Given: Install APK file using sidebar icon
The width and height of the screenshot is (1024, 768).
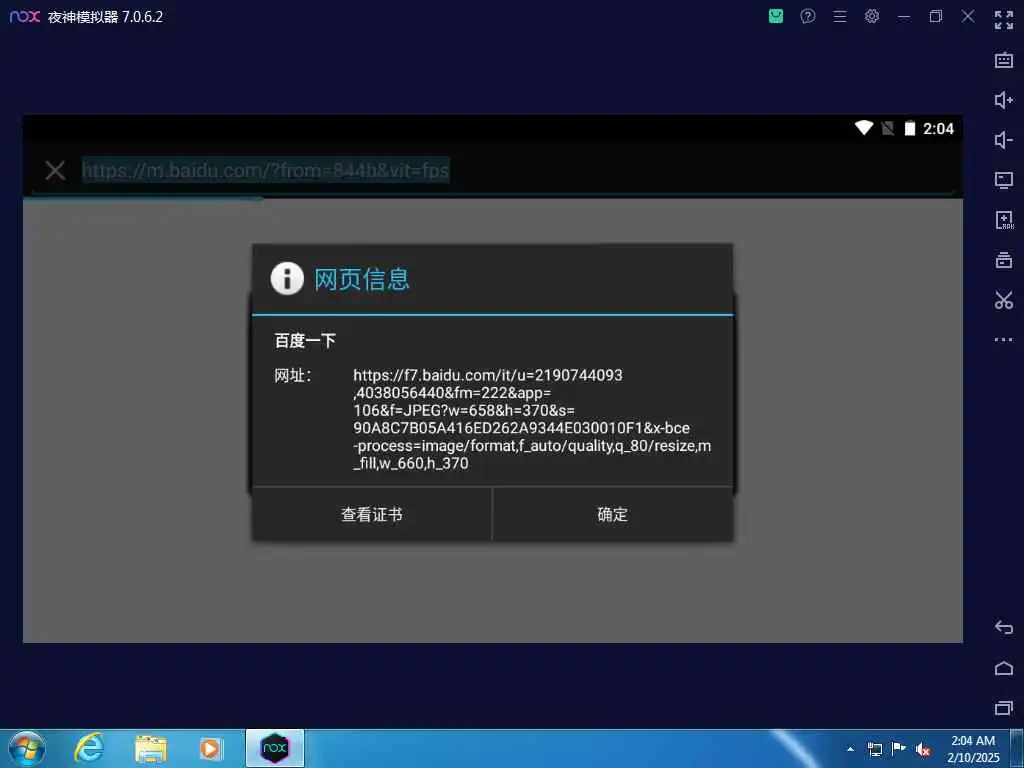Looking at the screenshot, I should point(1004,220).
